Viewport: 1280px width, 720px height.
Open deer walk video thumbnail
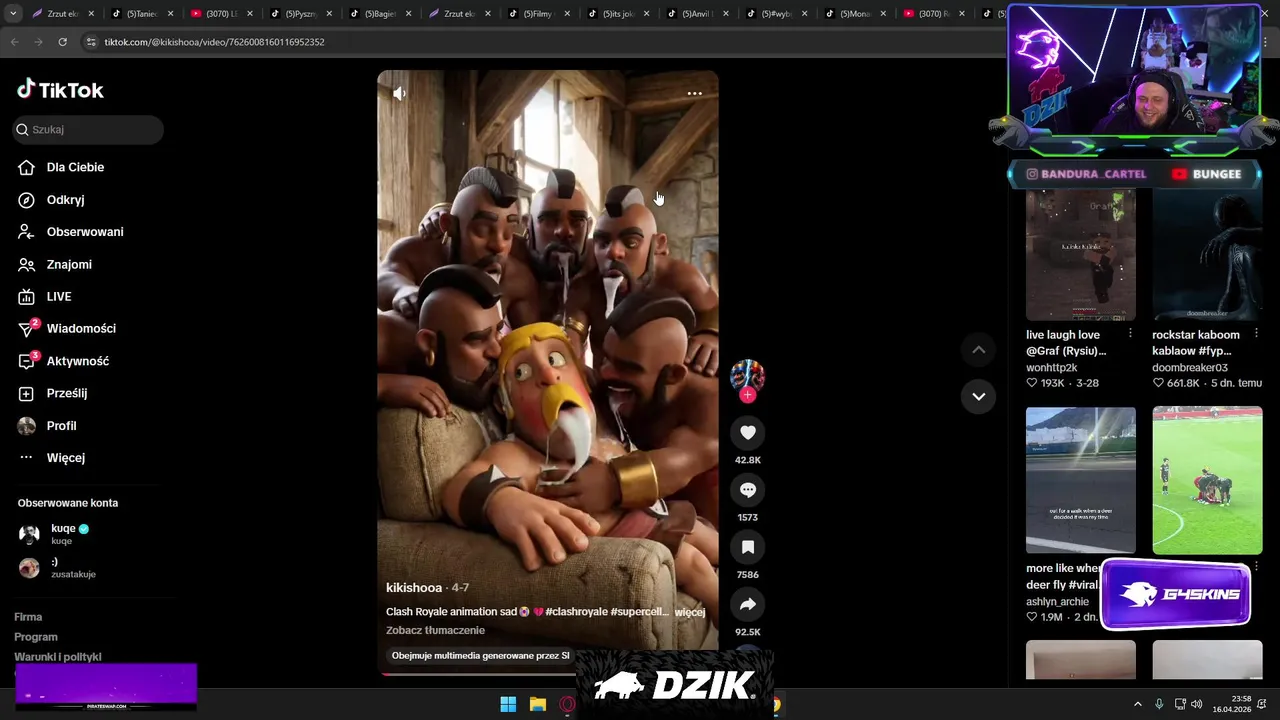click(x=1081, y=480)
